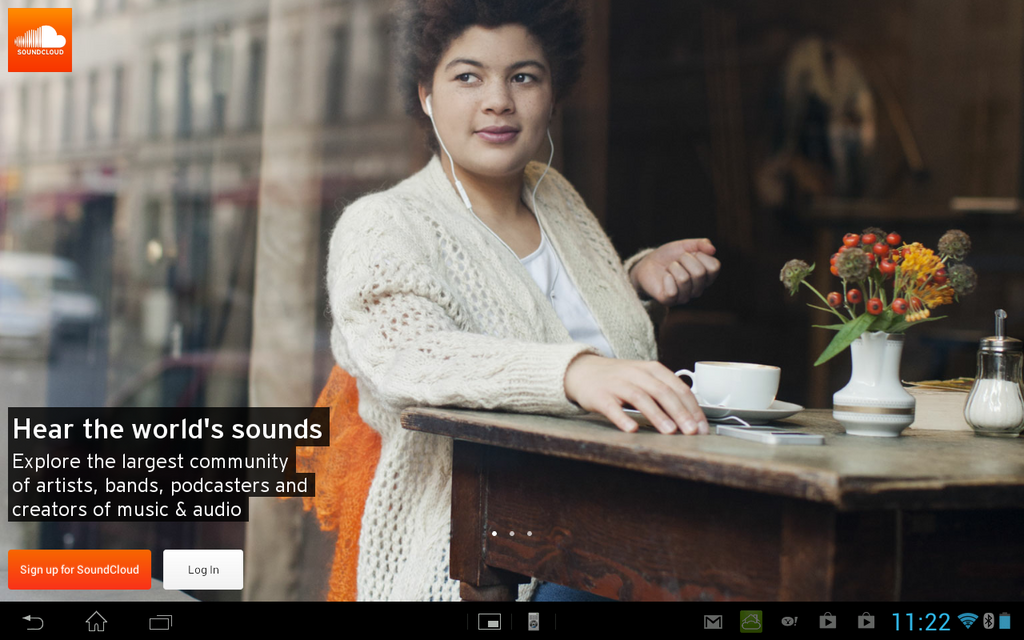Select the second page indicator dot
The image size is (1024, 640).
(512, 534)
